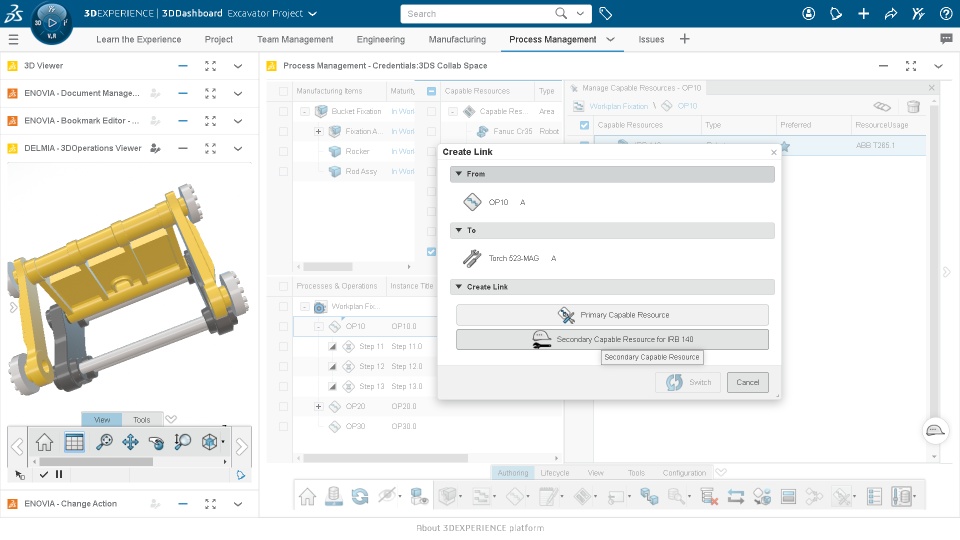Screen dimensions: 960x540
Task: Toggle the preferred star on the selected row
Action: [x=785, y=146]
